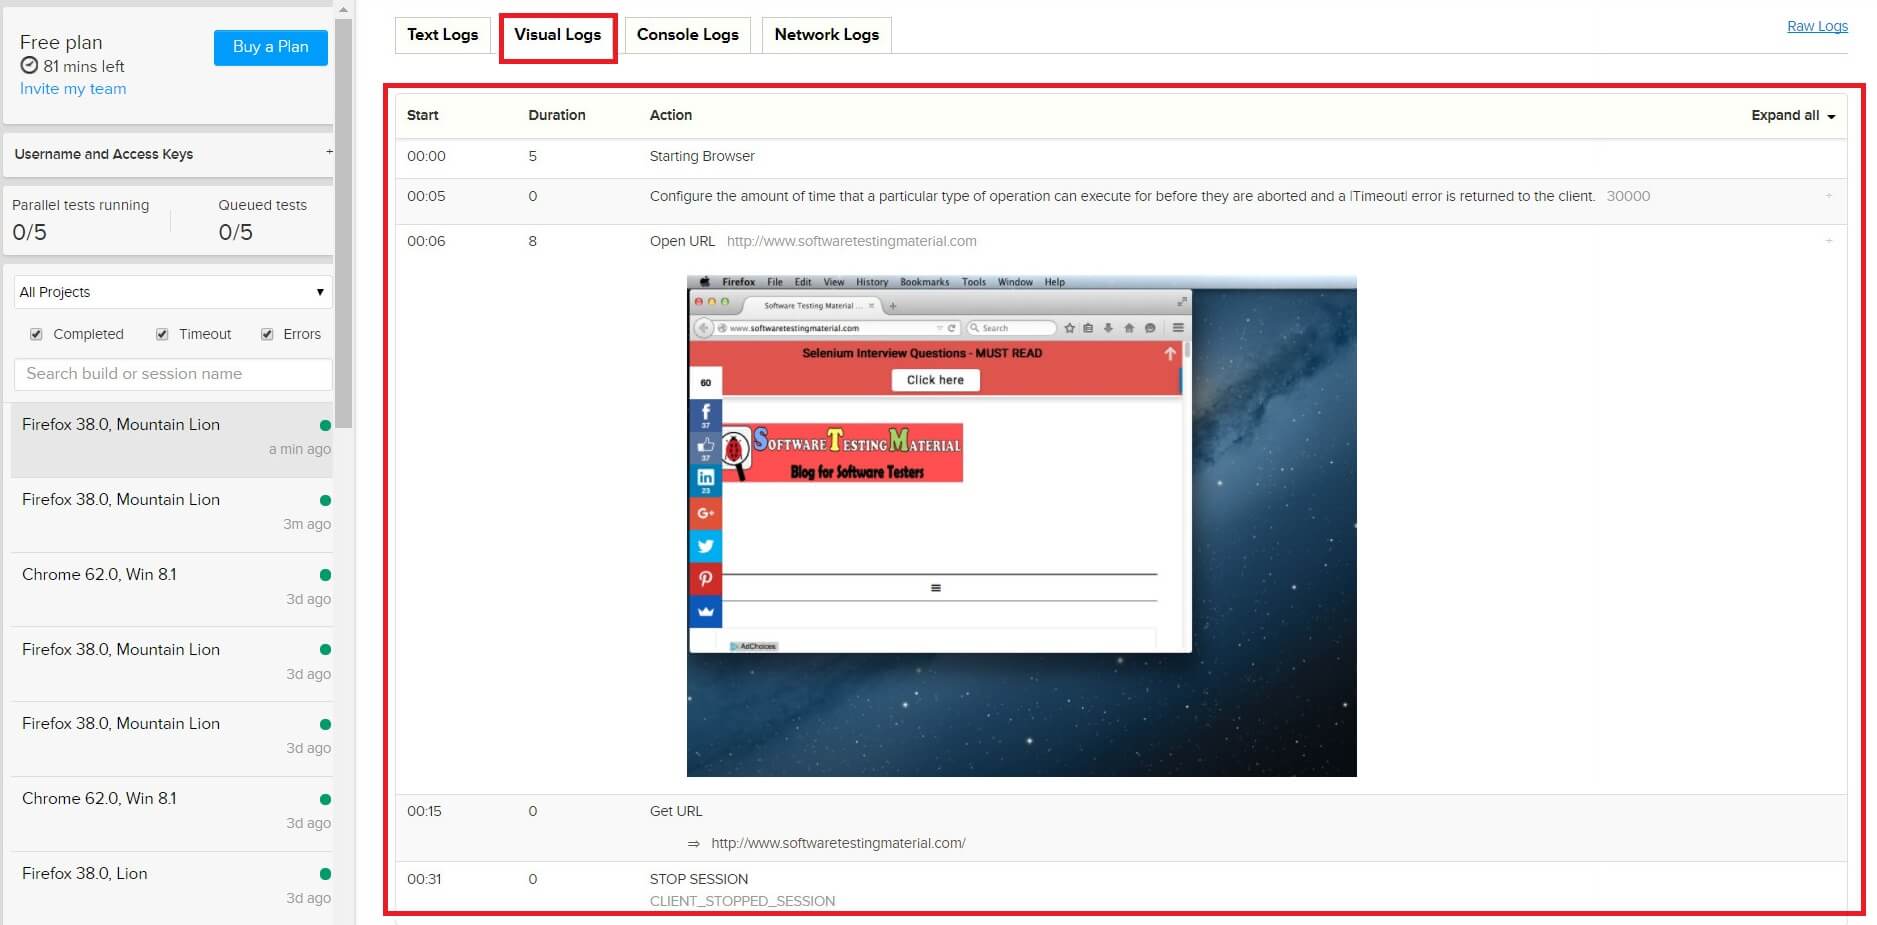
Task: Click the LinkedIn share icon in screenshot
Action: pyautogui.click(x=705, y=480)
